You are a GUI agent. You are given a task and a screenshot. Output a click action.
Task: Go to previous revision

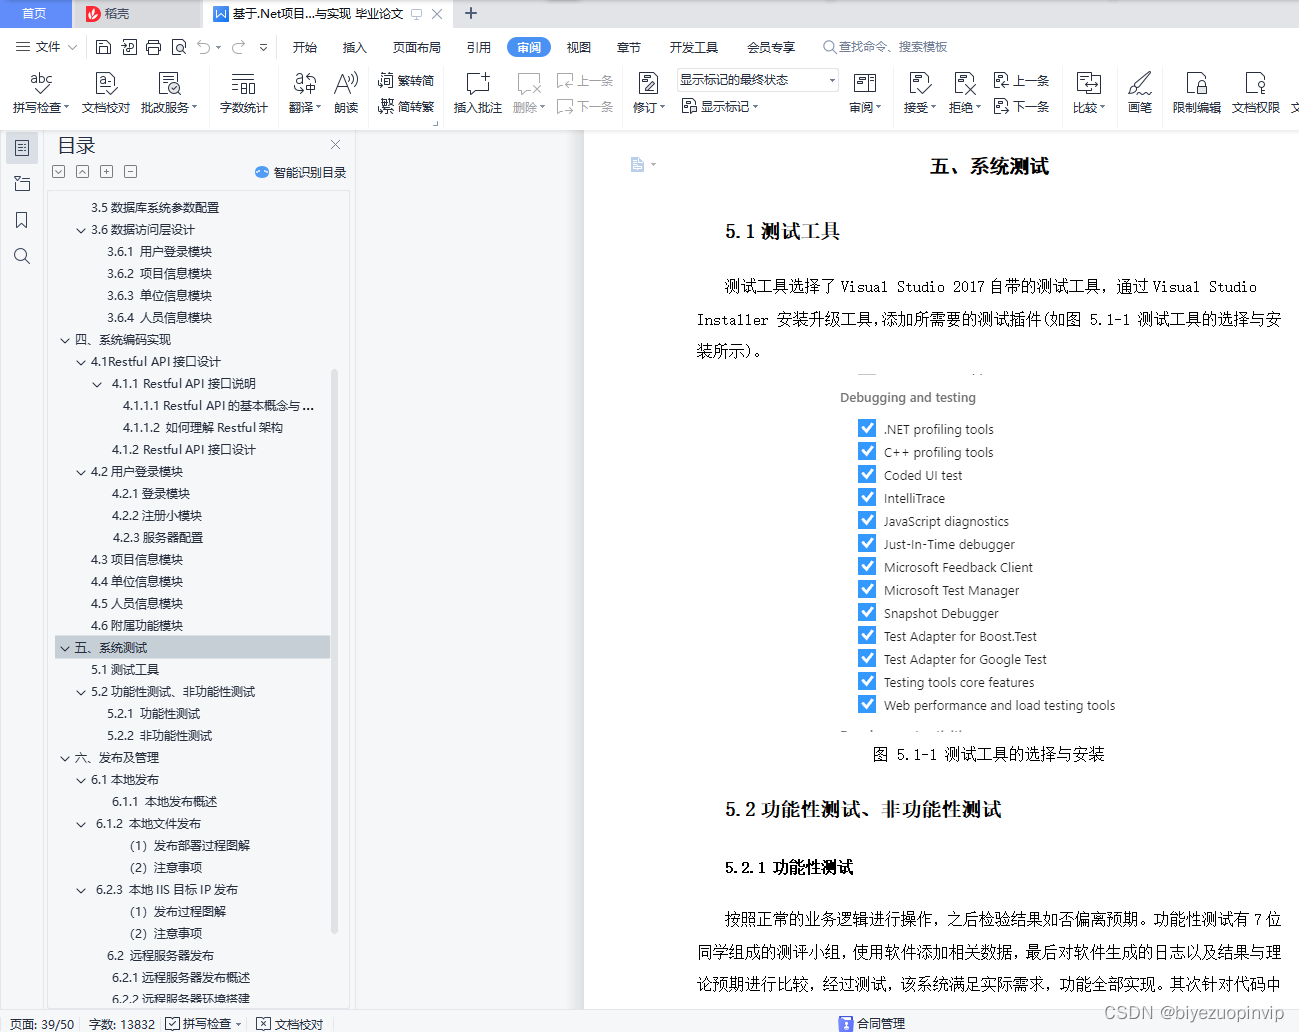coord(1021,80)
